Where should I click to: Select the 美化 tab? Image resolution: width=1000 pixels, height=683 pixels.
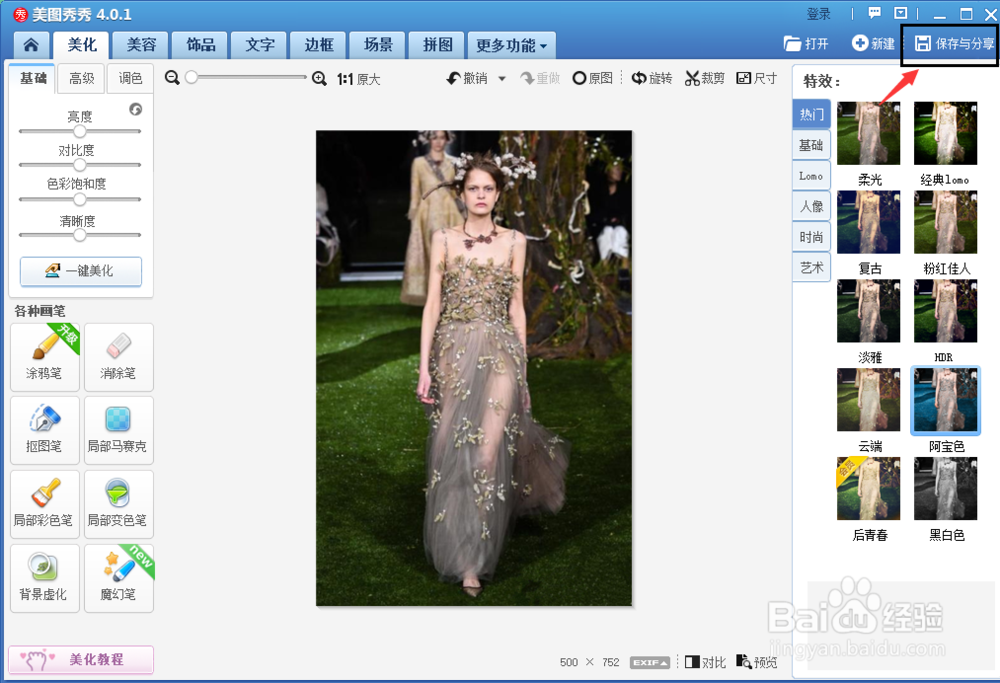click(x=82, y=45)
